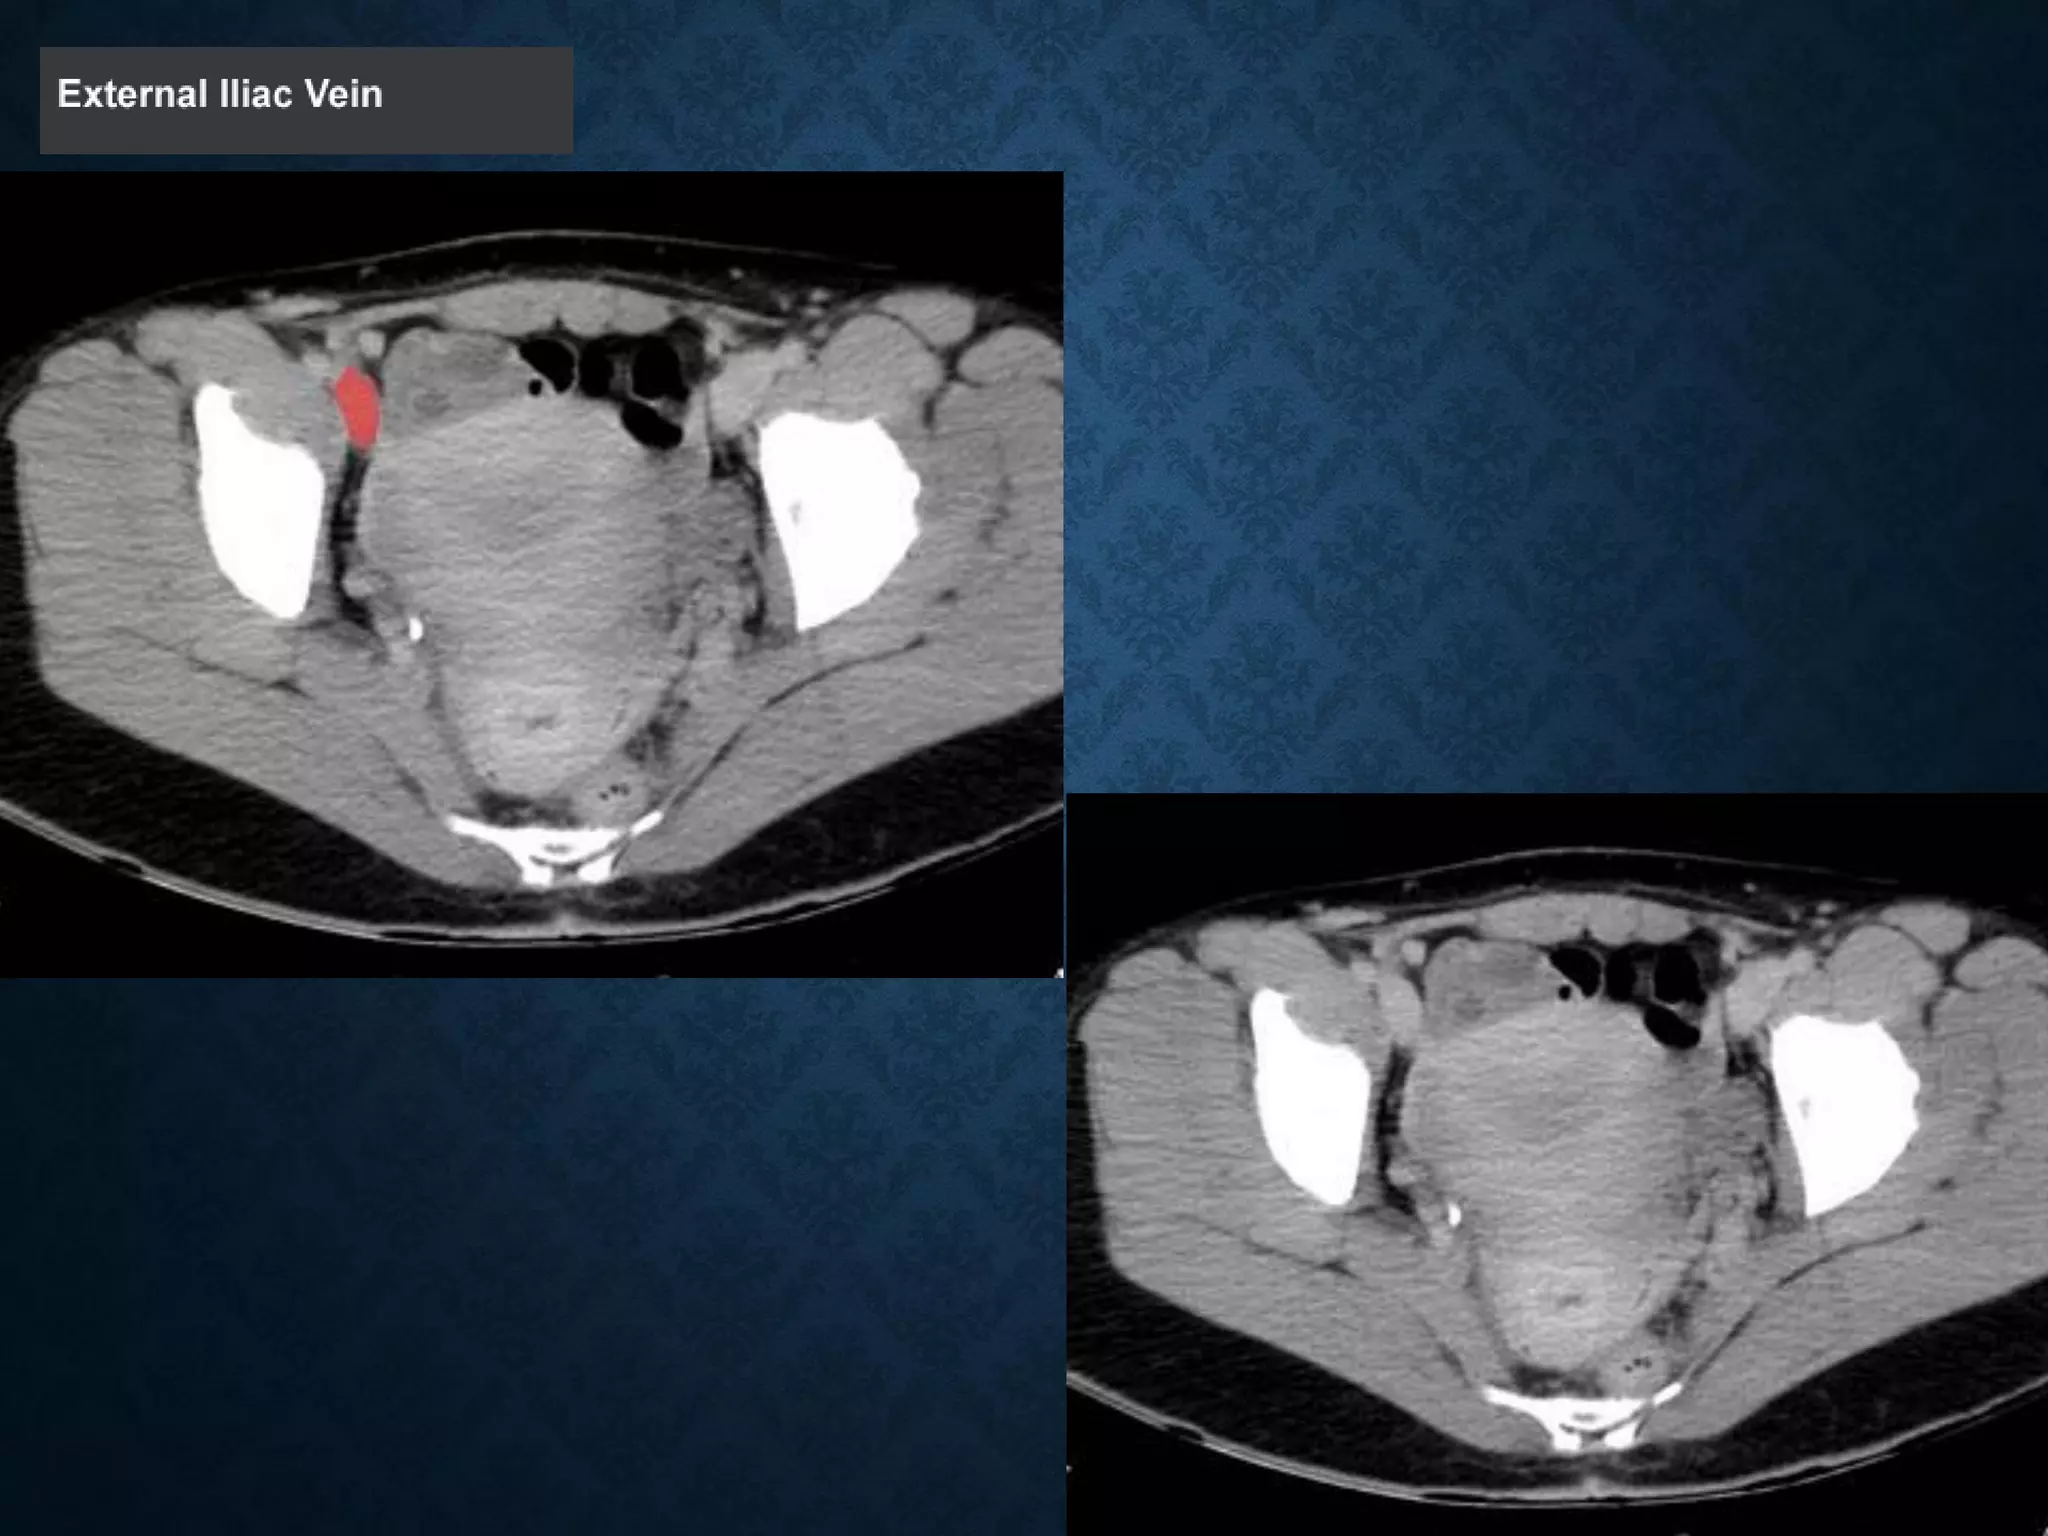Click the small bright calcification spot in lower CT
This screenshot has height=1536, width=2048.
(x=1454, y=1214)
